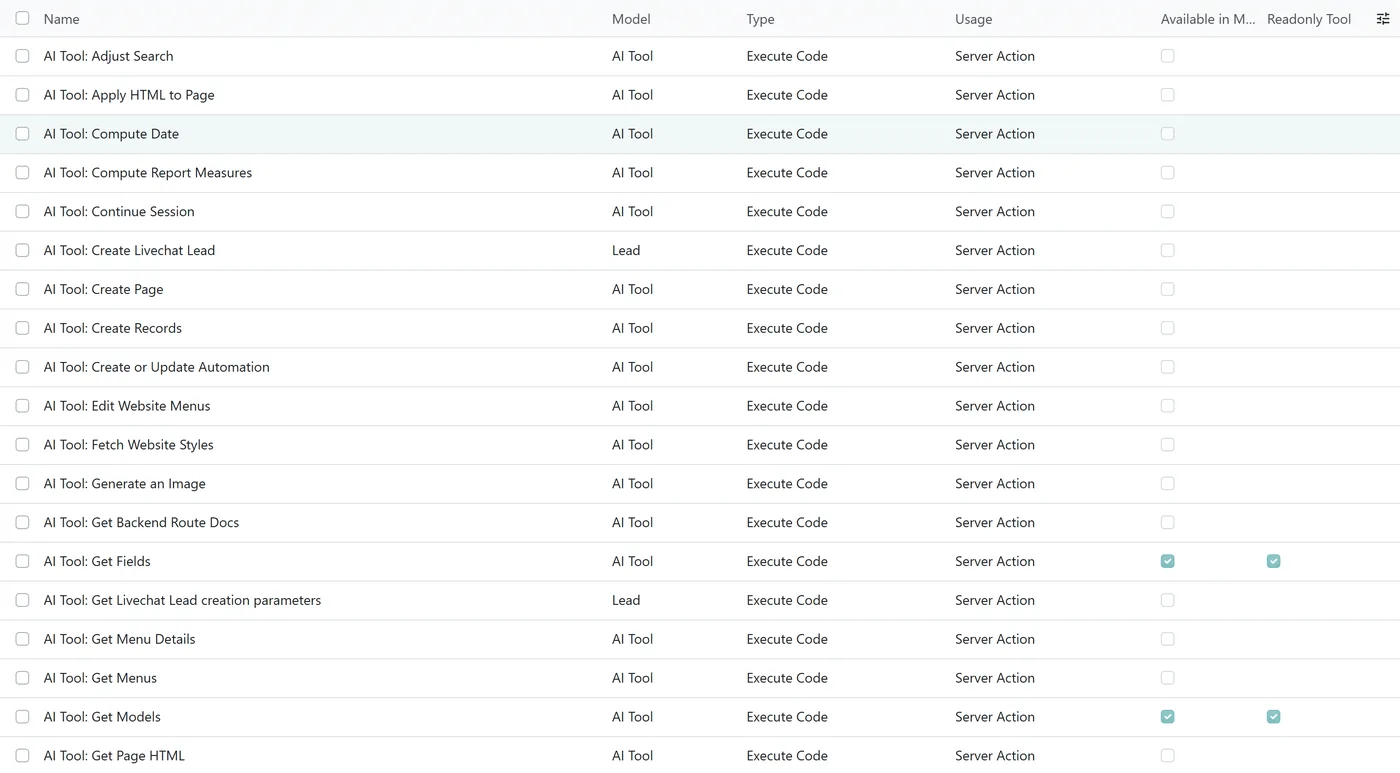Open AI Tool: Get Backend Route Docs
This screenshot has width=1400, height=773.
(x=141, y=523)
